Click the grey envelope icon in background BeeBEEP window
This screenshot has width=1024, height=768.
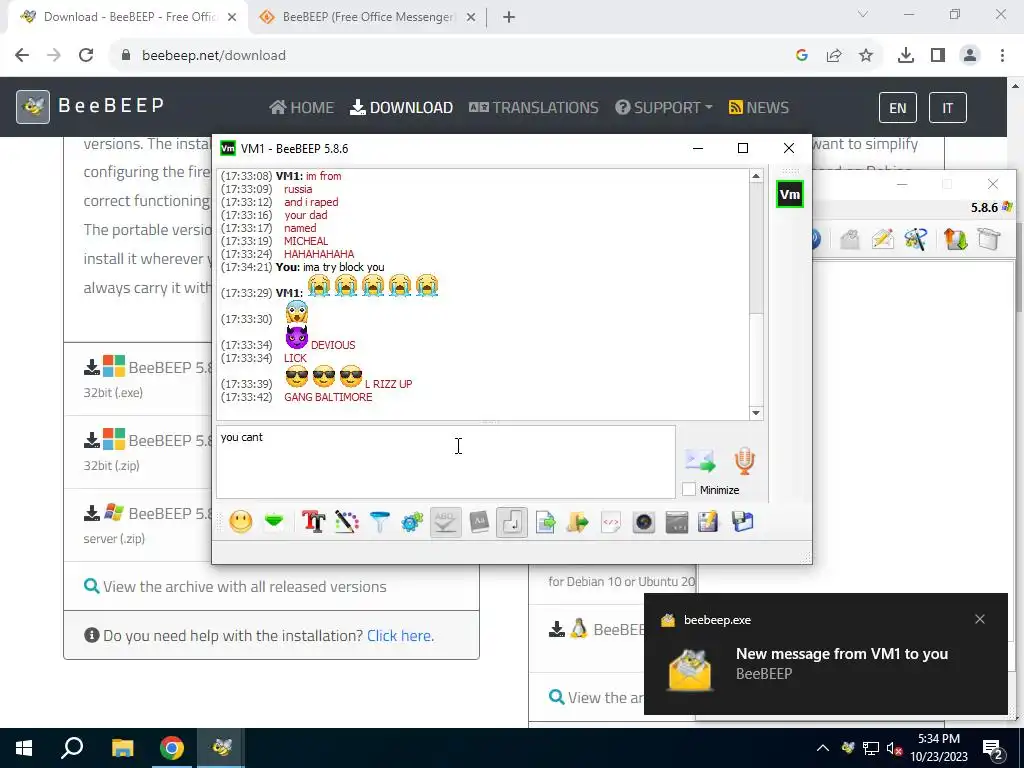click(x=850, y=240)
